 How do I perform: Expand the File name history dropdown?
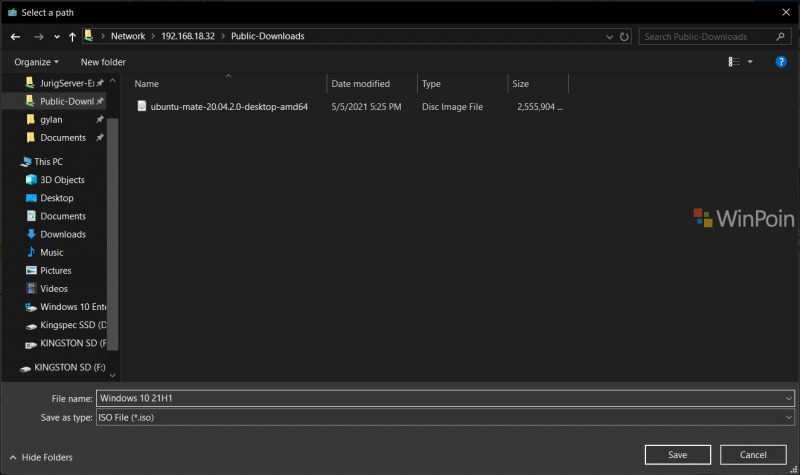(789, 398)
